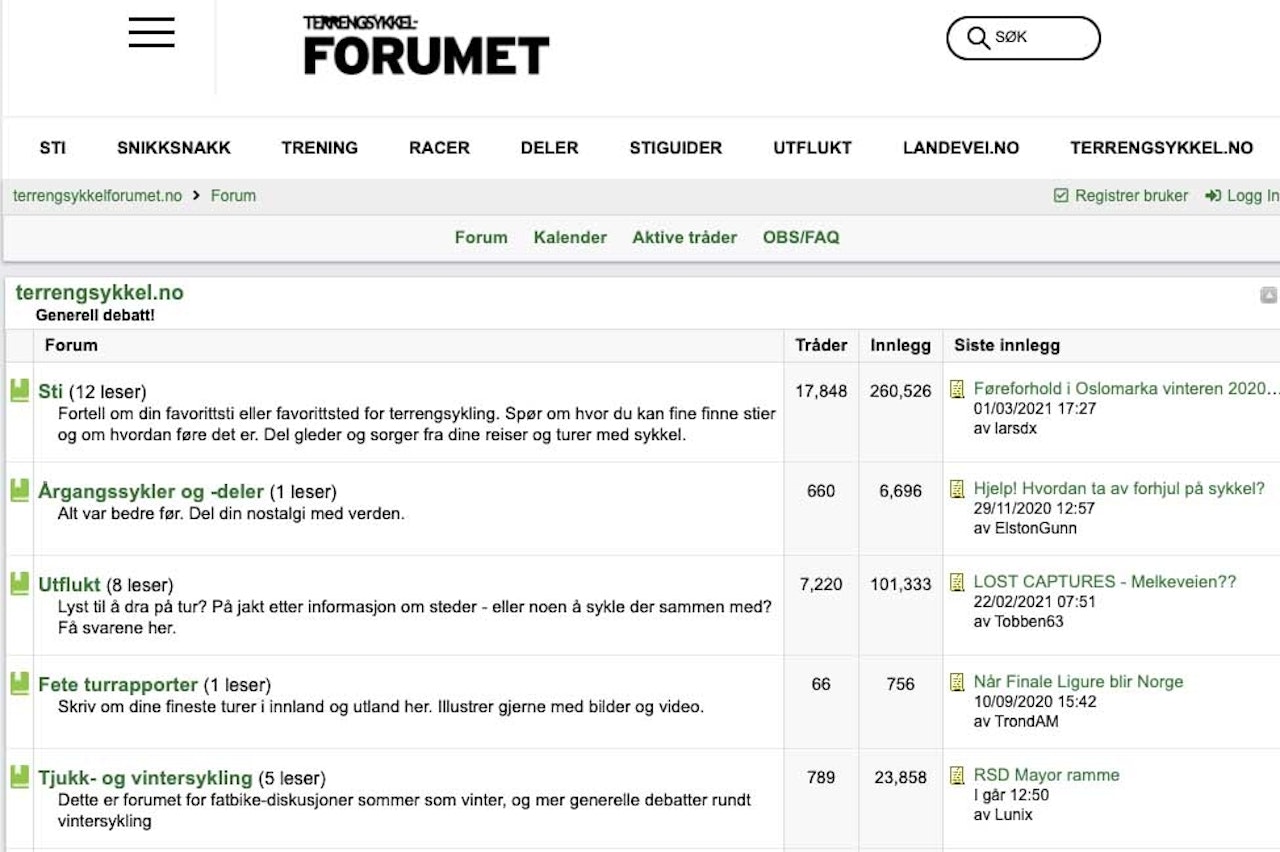Click the green icon next to Utflukt forum
Image resolution: width=1280 pixels, height=852 pixels.
pos(19,584)
